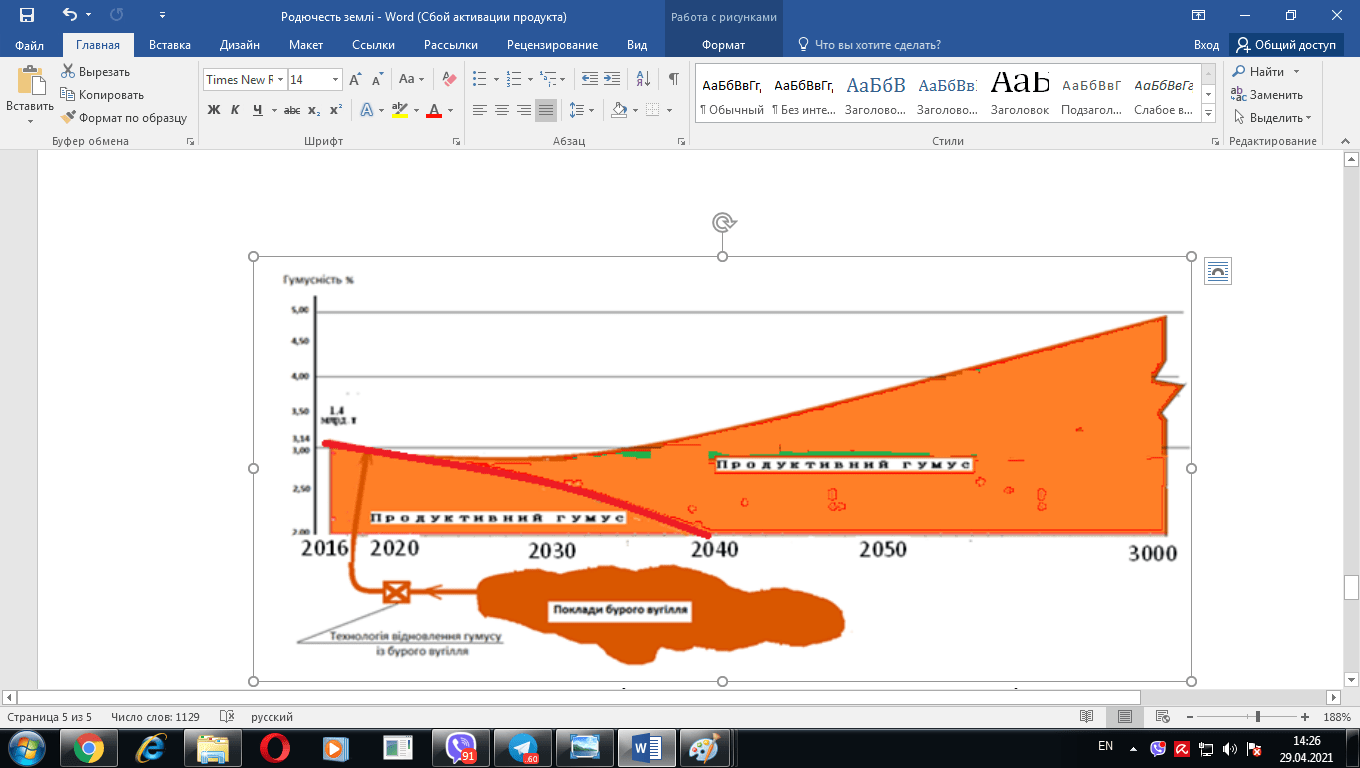This screenshot has width=1360, height=768.
Task: Click the rotation handle above the picture
Action: click(x=723, y=222)
